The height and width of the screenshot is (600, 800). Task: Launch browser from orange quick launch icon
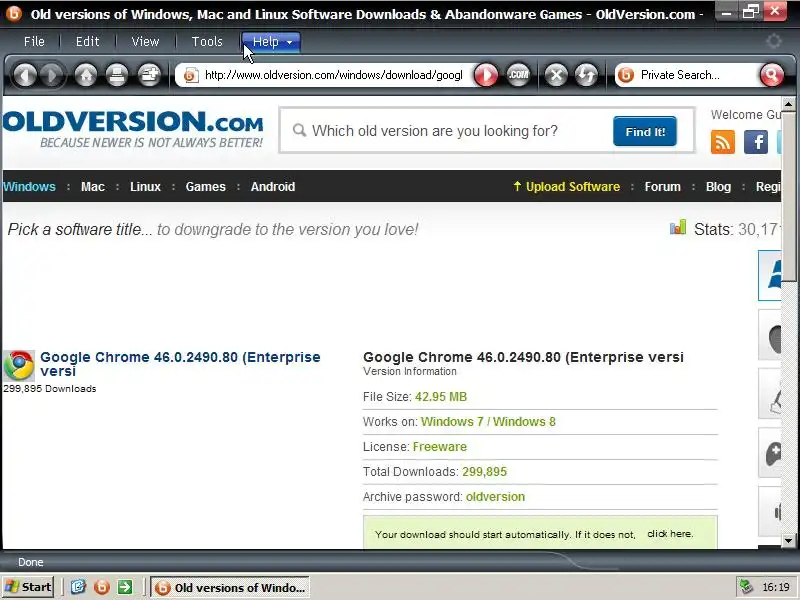tap(102, 587)
